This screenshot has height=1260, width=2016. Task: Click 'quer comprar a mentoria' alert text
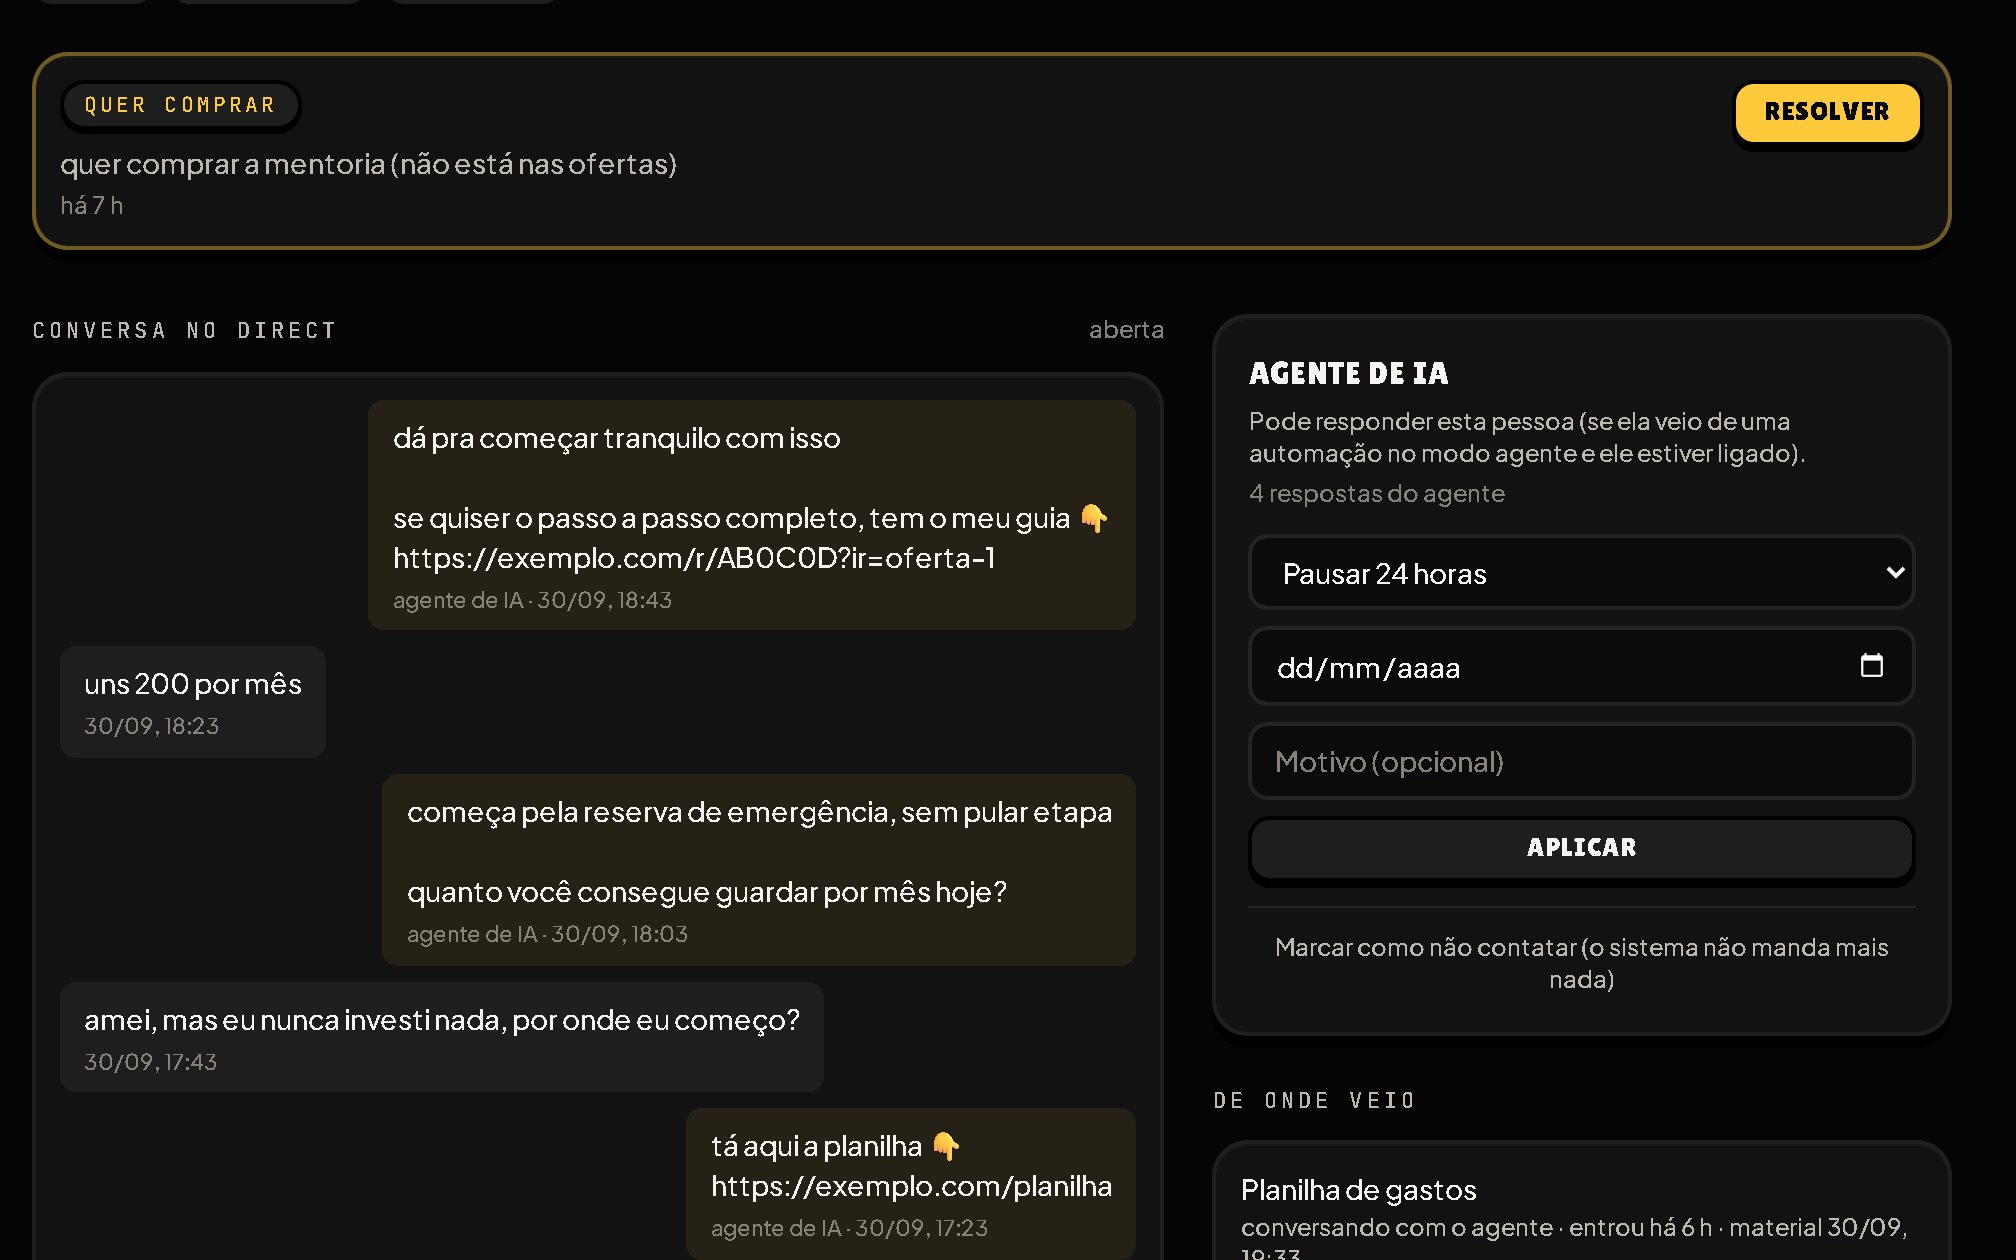point(369,164)
